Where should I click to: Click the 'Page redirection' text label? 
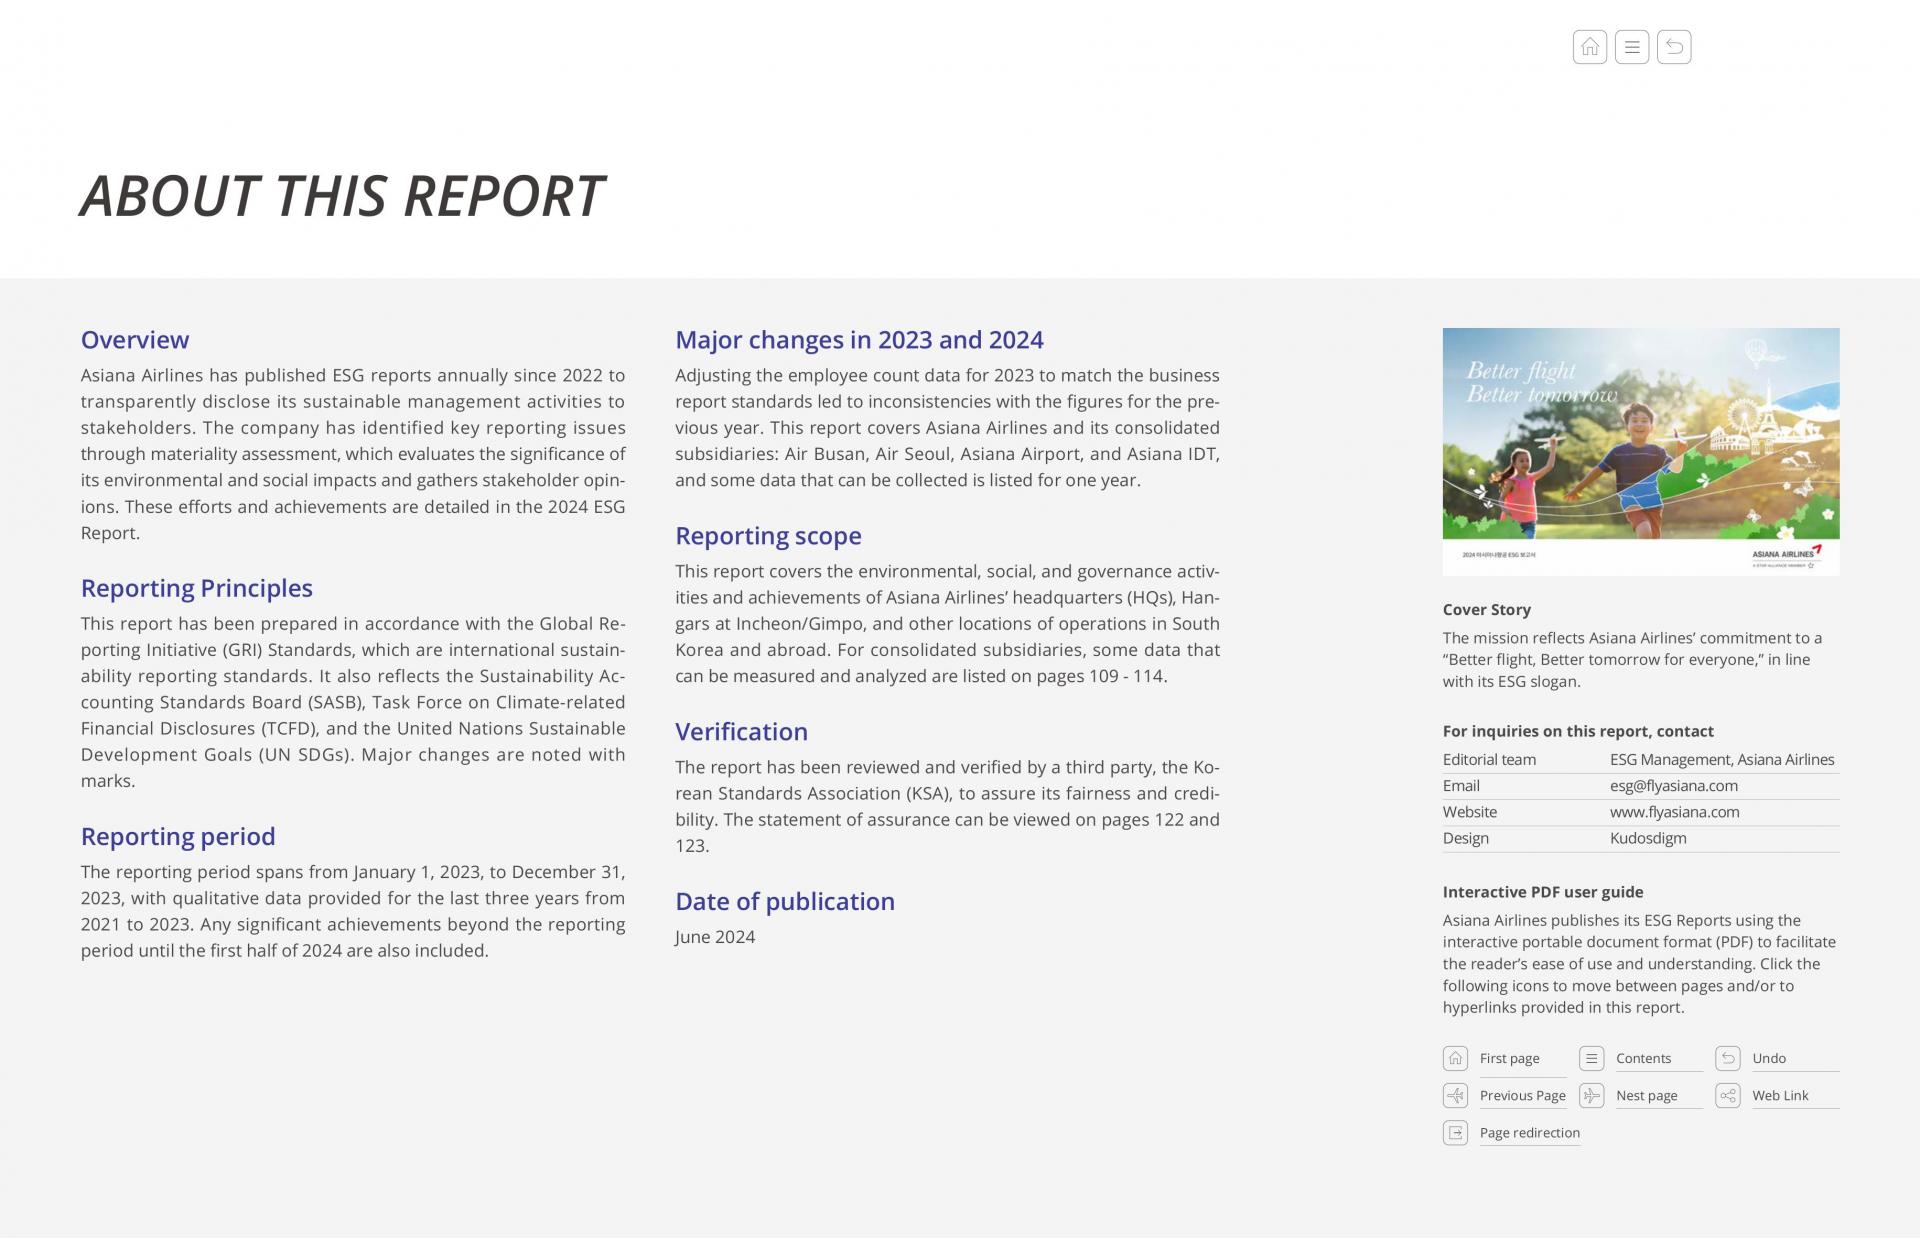(1529, 1132)
